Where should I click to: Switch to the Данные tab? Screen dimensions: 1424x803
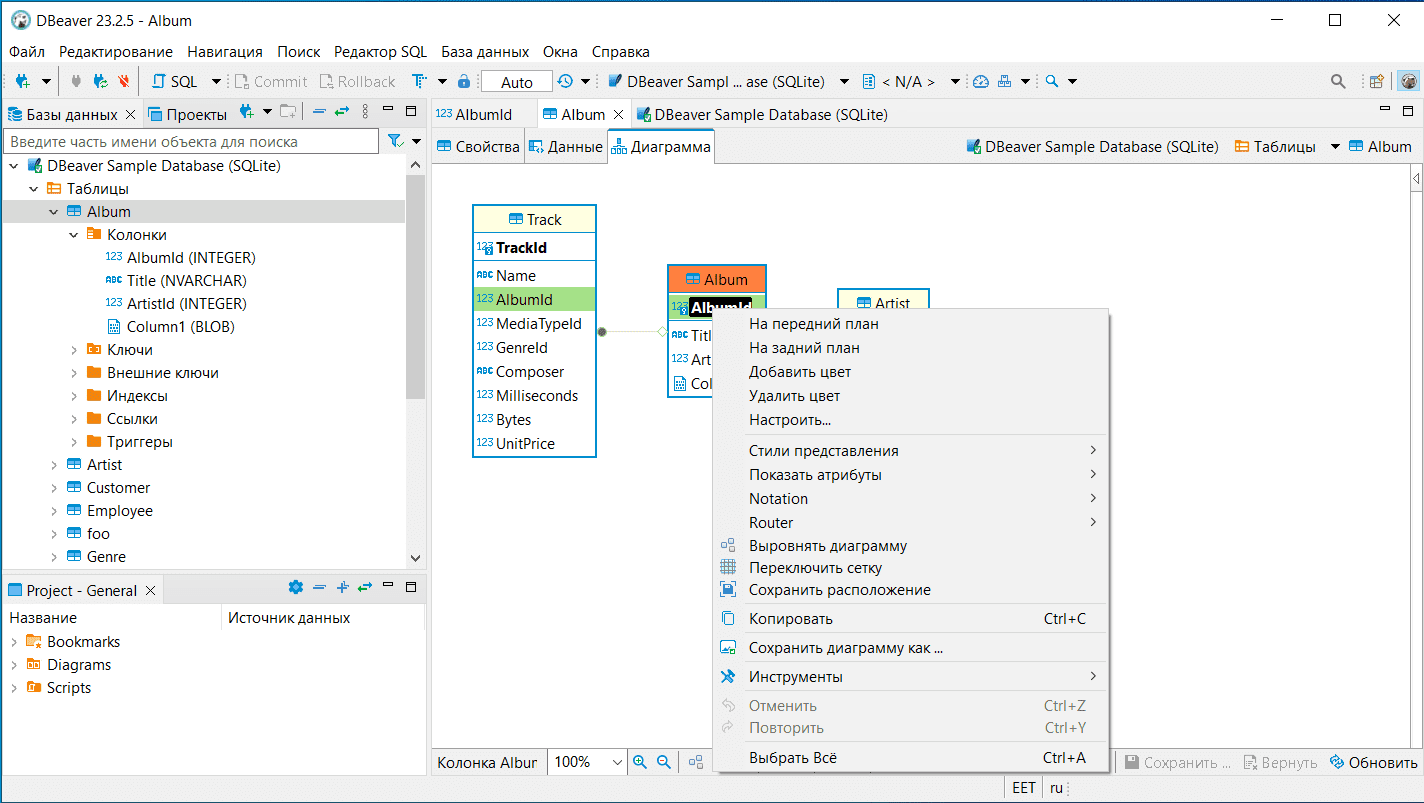pos(565,147)
